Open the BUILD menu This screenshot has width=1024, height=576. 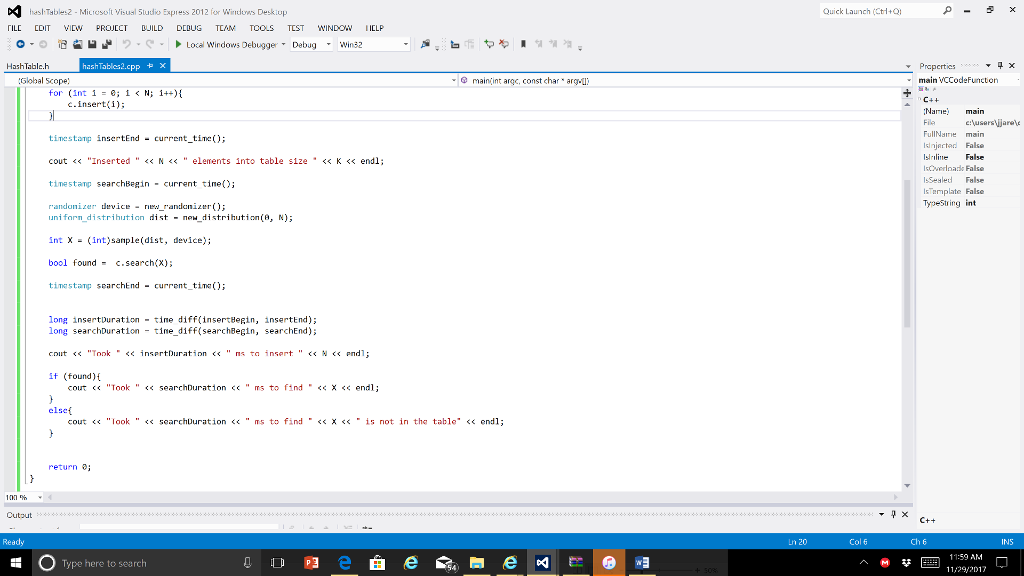(x=152, y=28)
